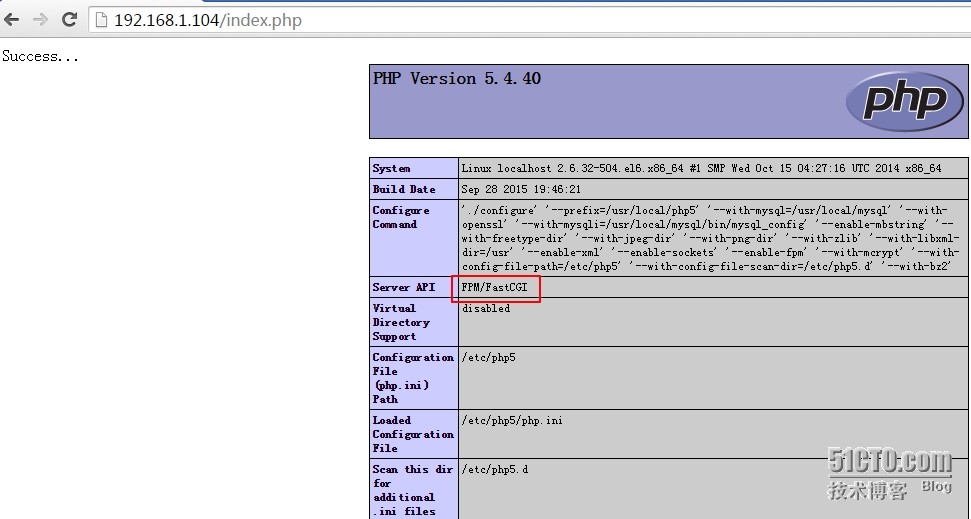Click the 'Virtual Directory Support' label
The width and height of the screenshot is (971, 519).
(x=401, y=322)
